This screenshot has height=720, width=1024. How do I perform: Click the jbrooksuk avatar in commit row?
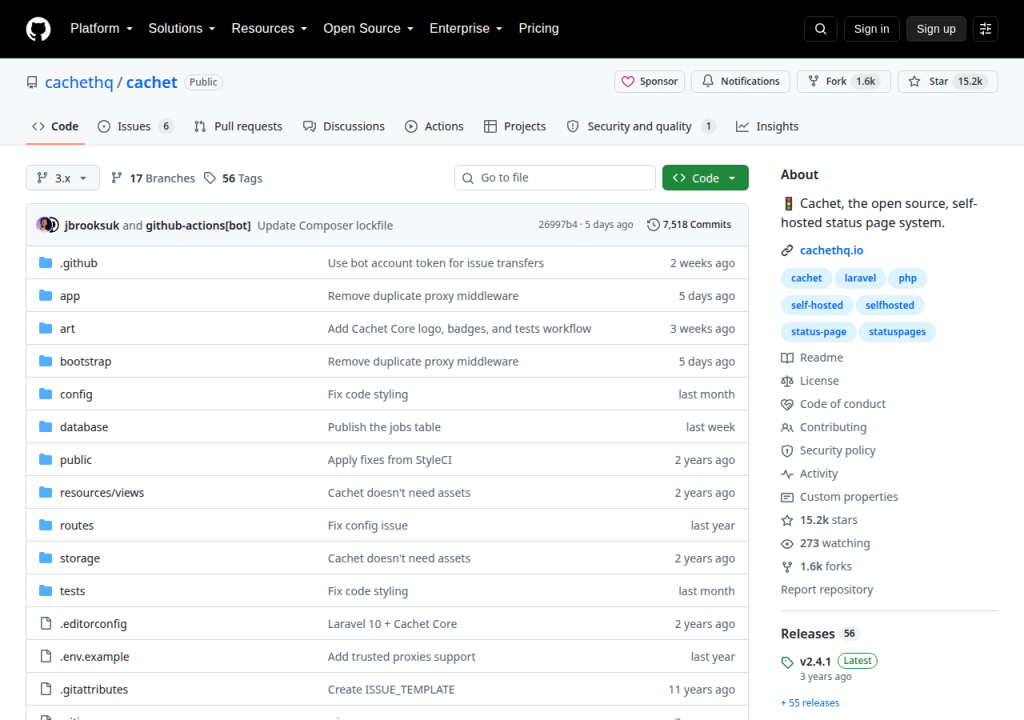44,225
